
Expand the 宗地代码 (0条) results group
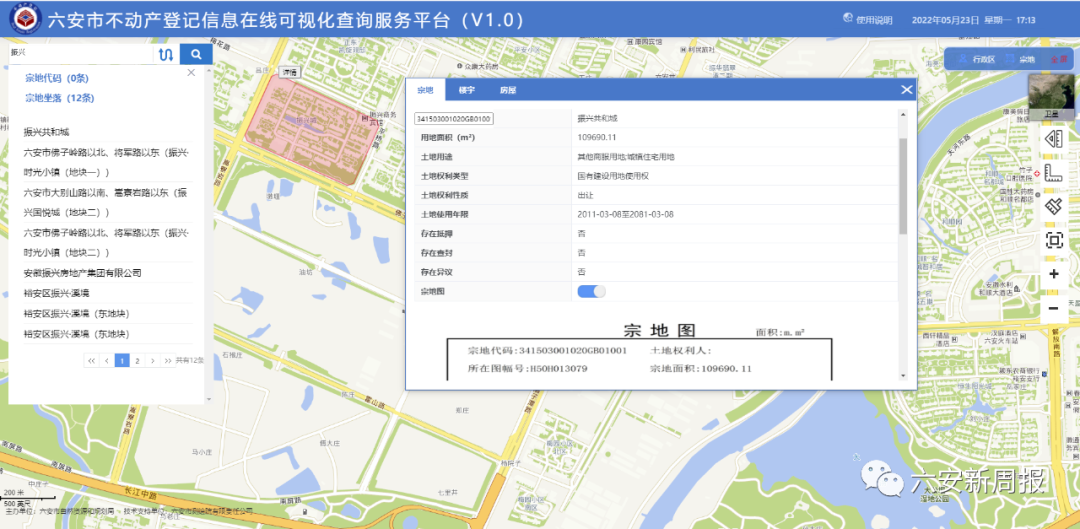57,77
